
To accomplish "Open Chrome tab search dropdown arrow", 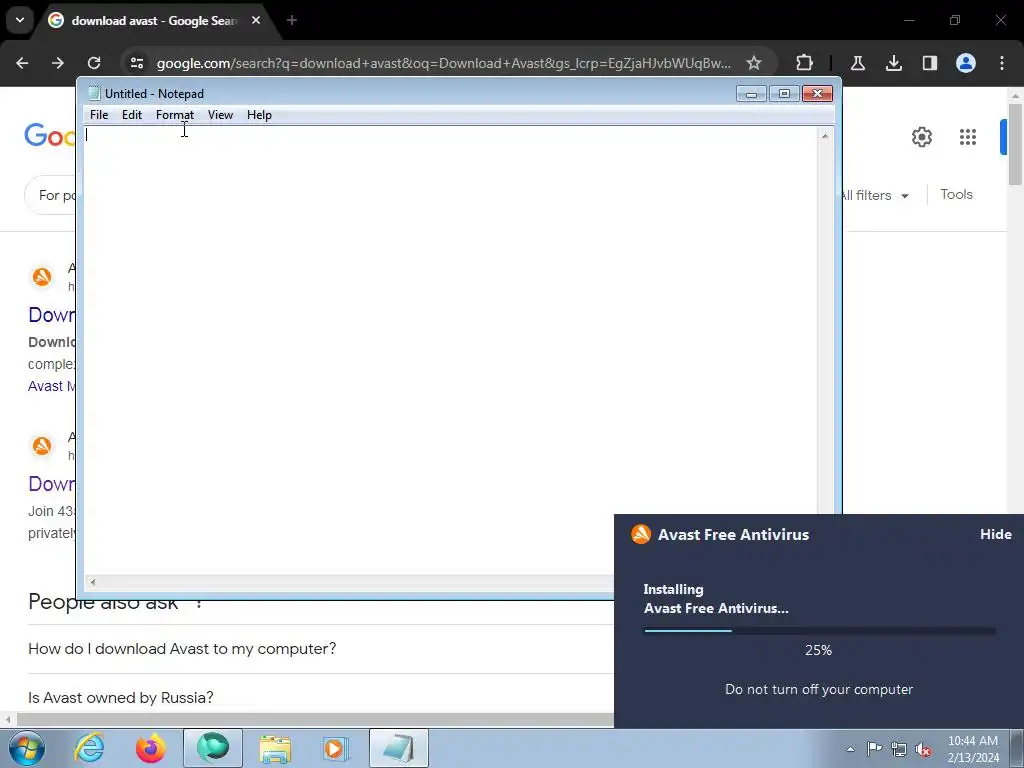I will (20, 20).
